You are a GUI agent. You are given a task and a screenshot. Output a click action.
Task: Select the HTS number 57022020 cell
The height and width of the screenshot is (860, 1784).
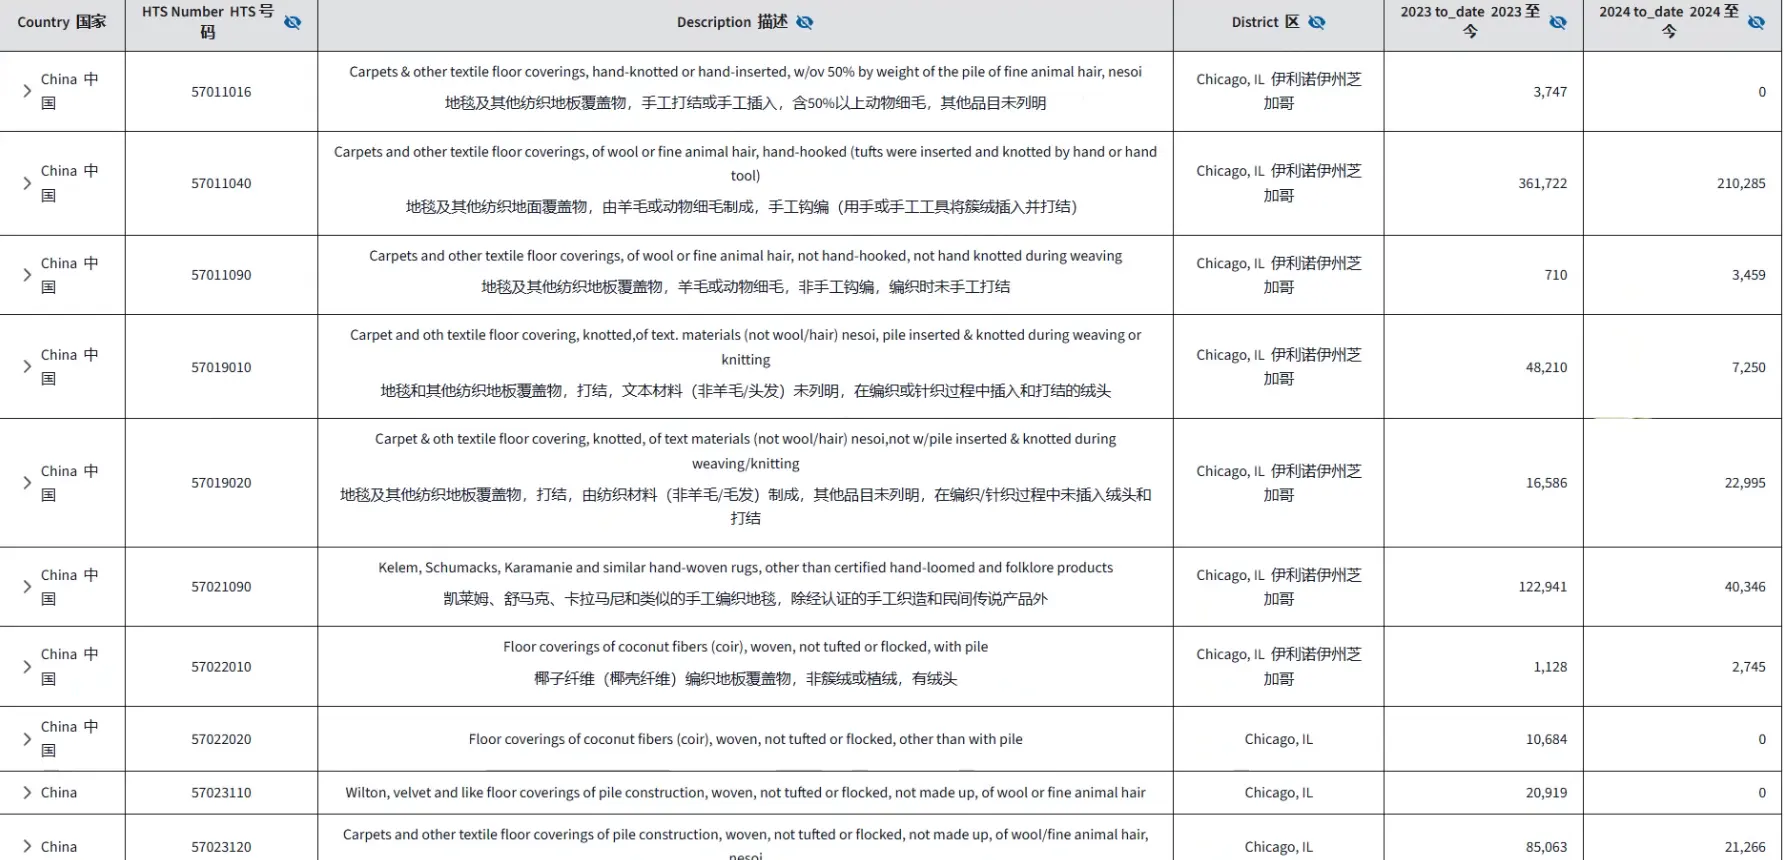(221, 740)
